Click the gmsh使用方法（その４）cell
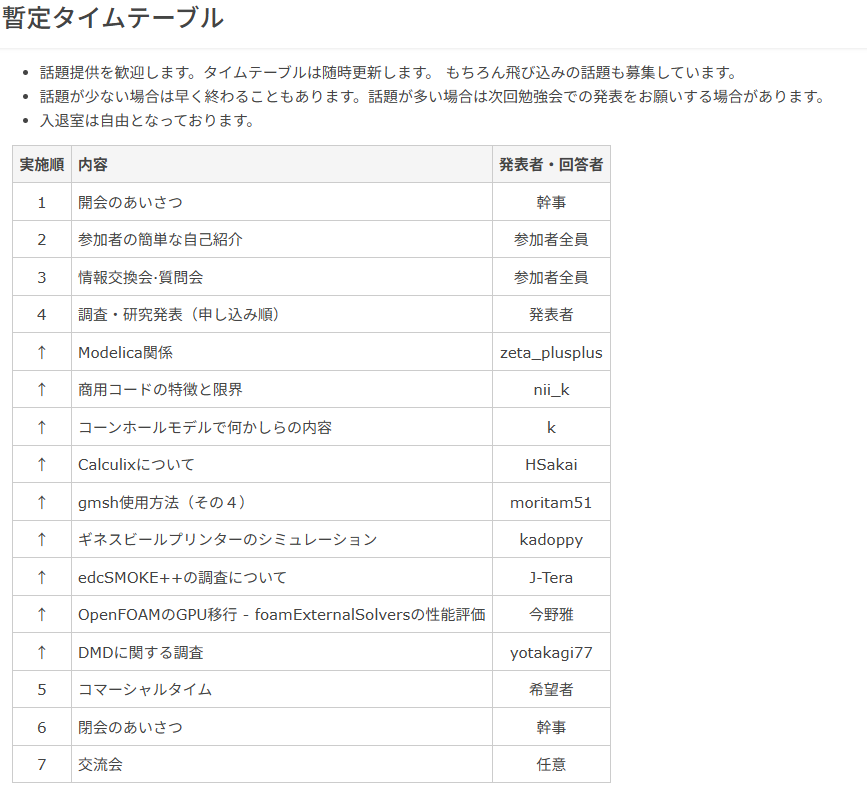Viewport: 867px width, 792px height. tap(282, 502)
